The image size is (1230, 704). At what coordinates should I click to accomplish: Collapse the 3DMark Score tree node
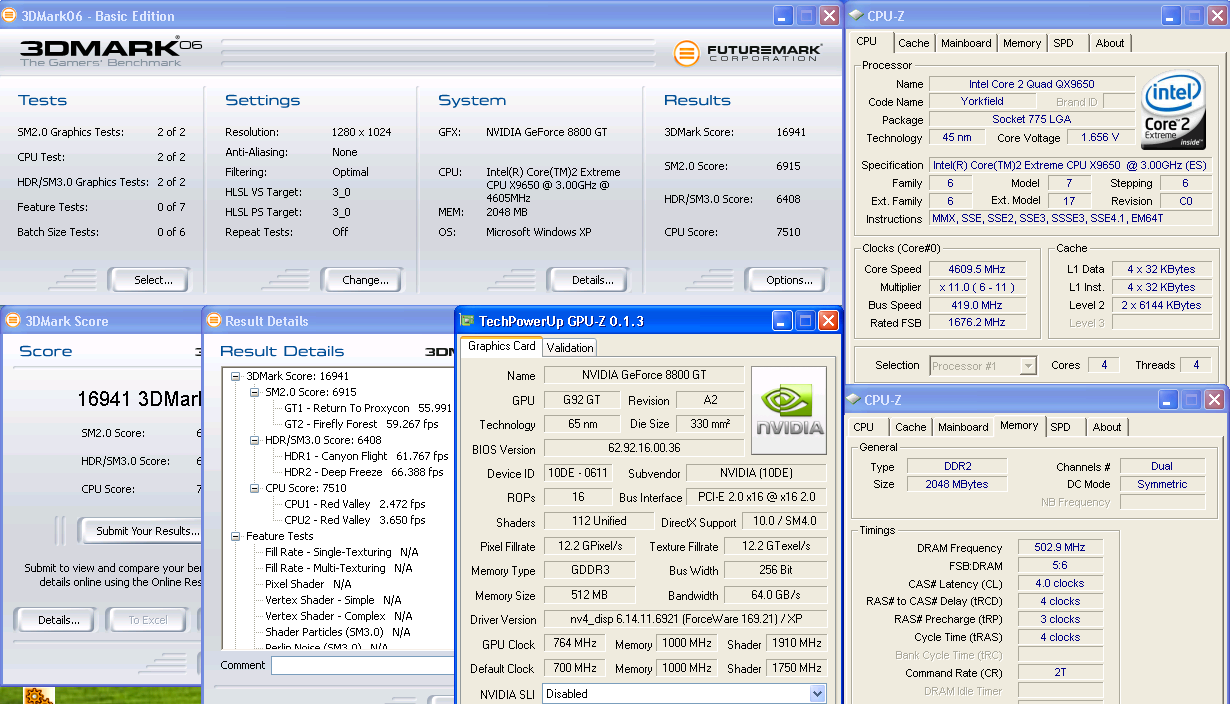point(235,377)
